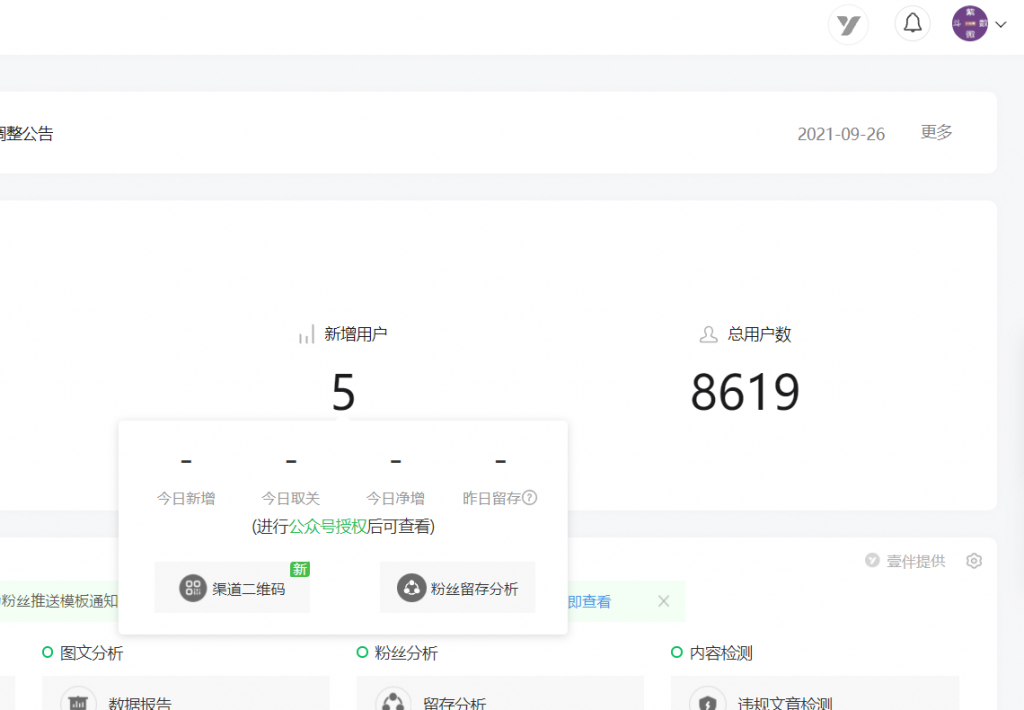The image size is (1024, 710).
Task: Click the 公众号授权 link
Action: point(328,526)
